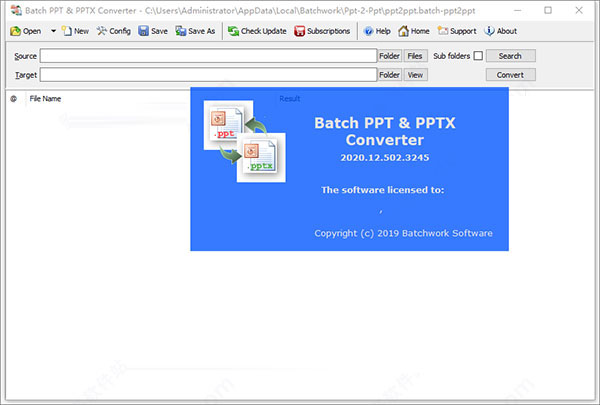600x405 pixels.
Task: Click the Target path input field
Action: (x=209, y=75)
